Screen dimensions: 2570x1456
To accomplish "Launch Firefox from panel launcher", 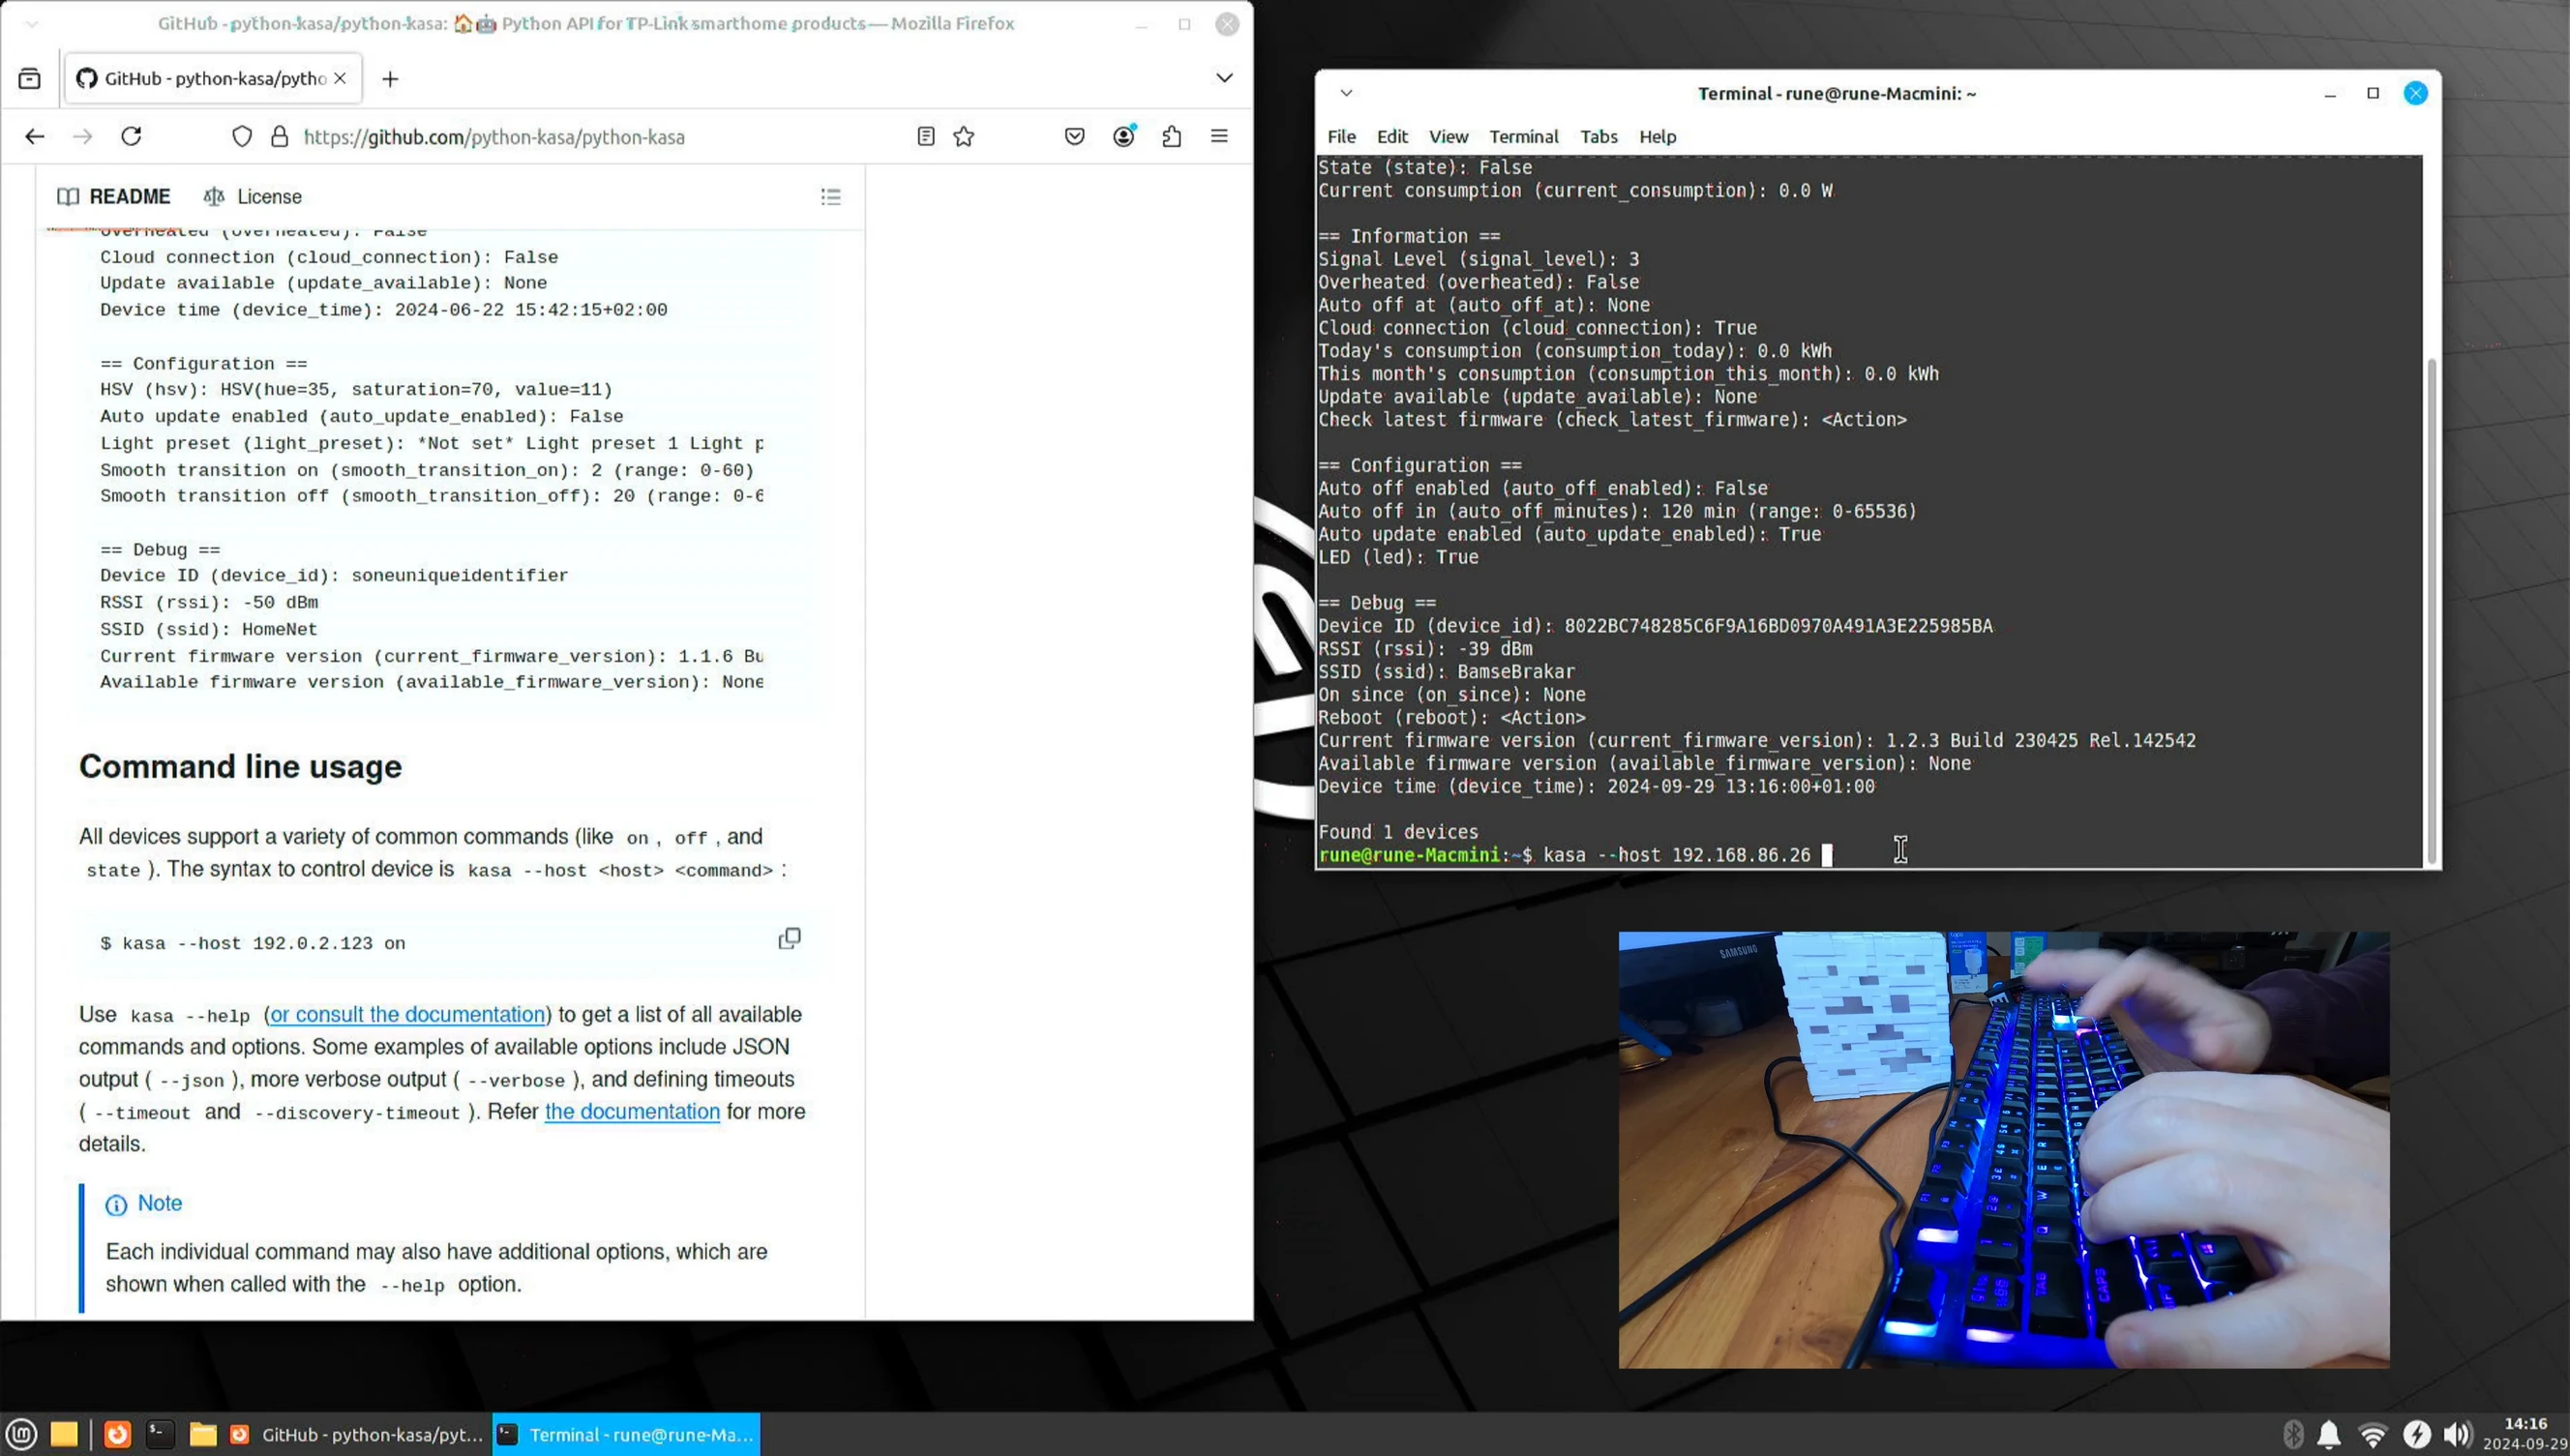I will 118,1434.
